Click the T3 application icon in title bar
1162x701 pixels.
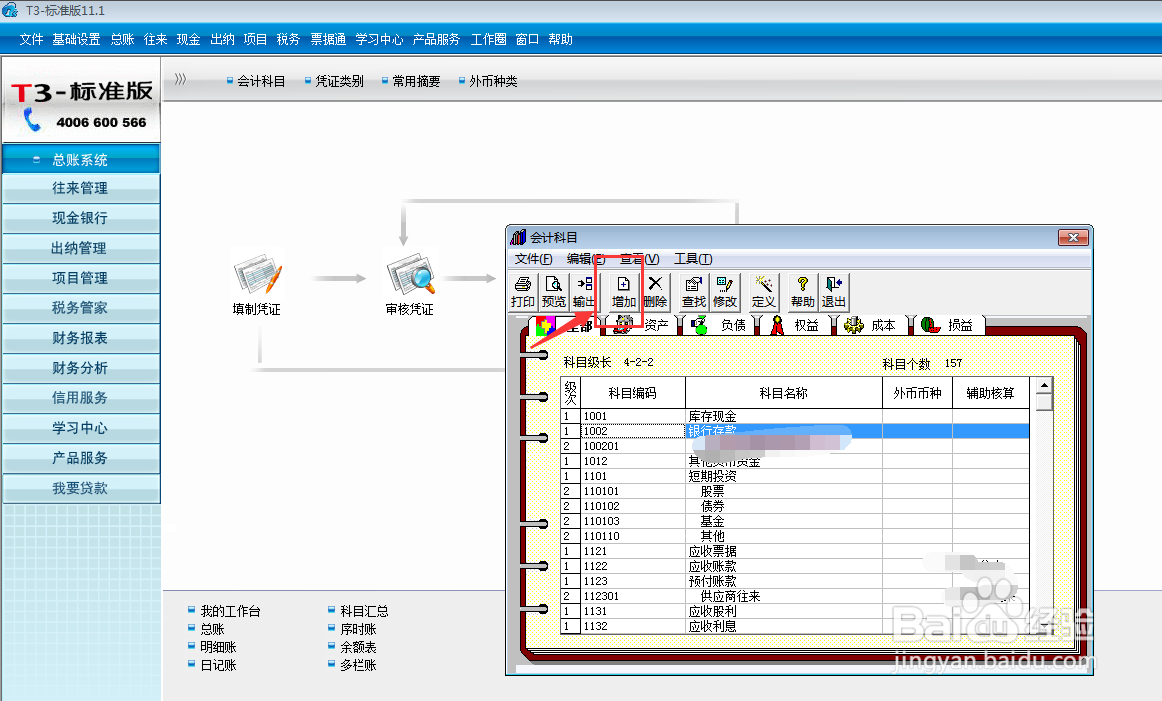[x=10, y=10]
